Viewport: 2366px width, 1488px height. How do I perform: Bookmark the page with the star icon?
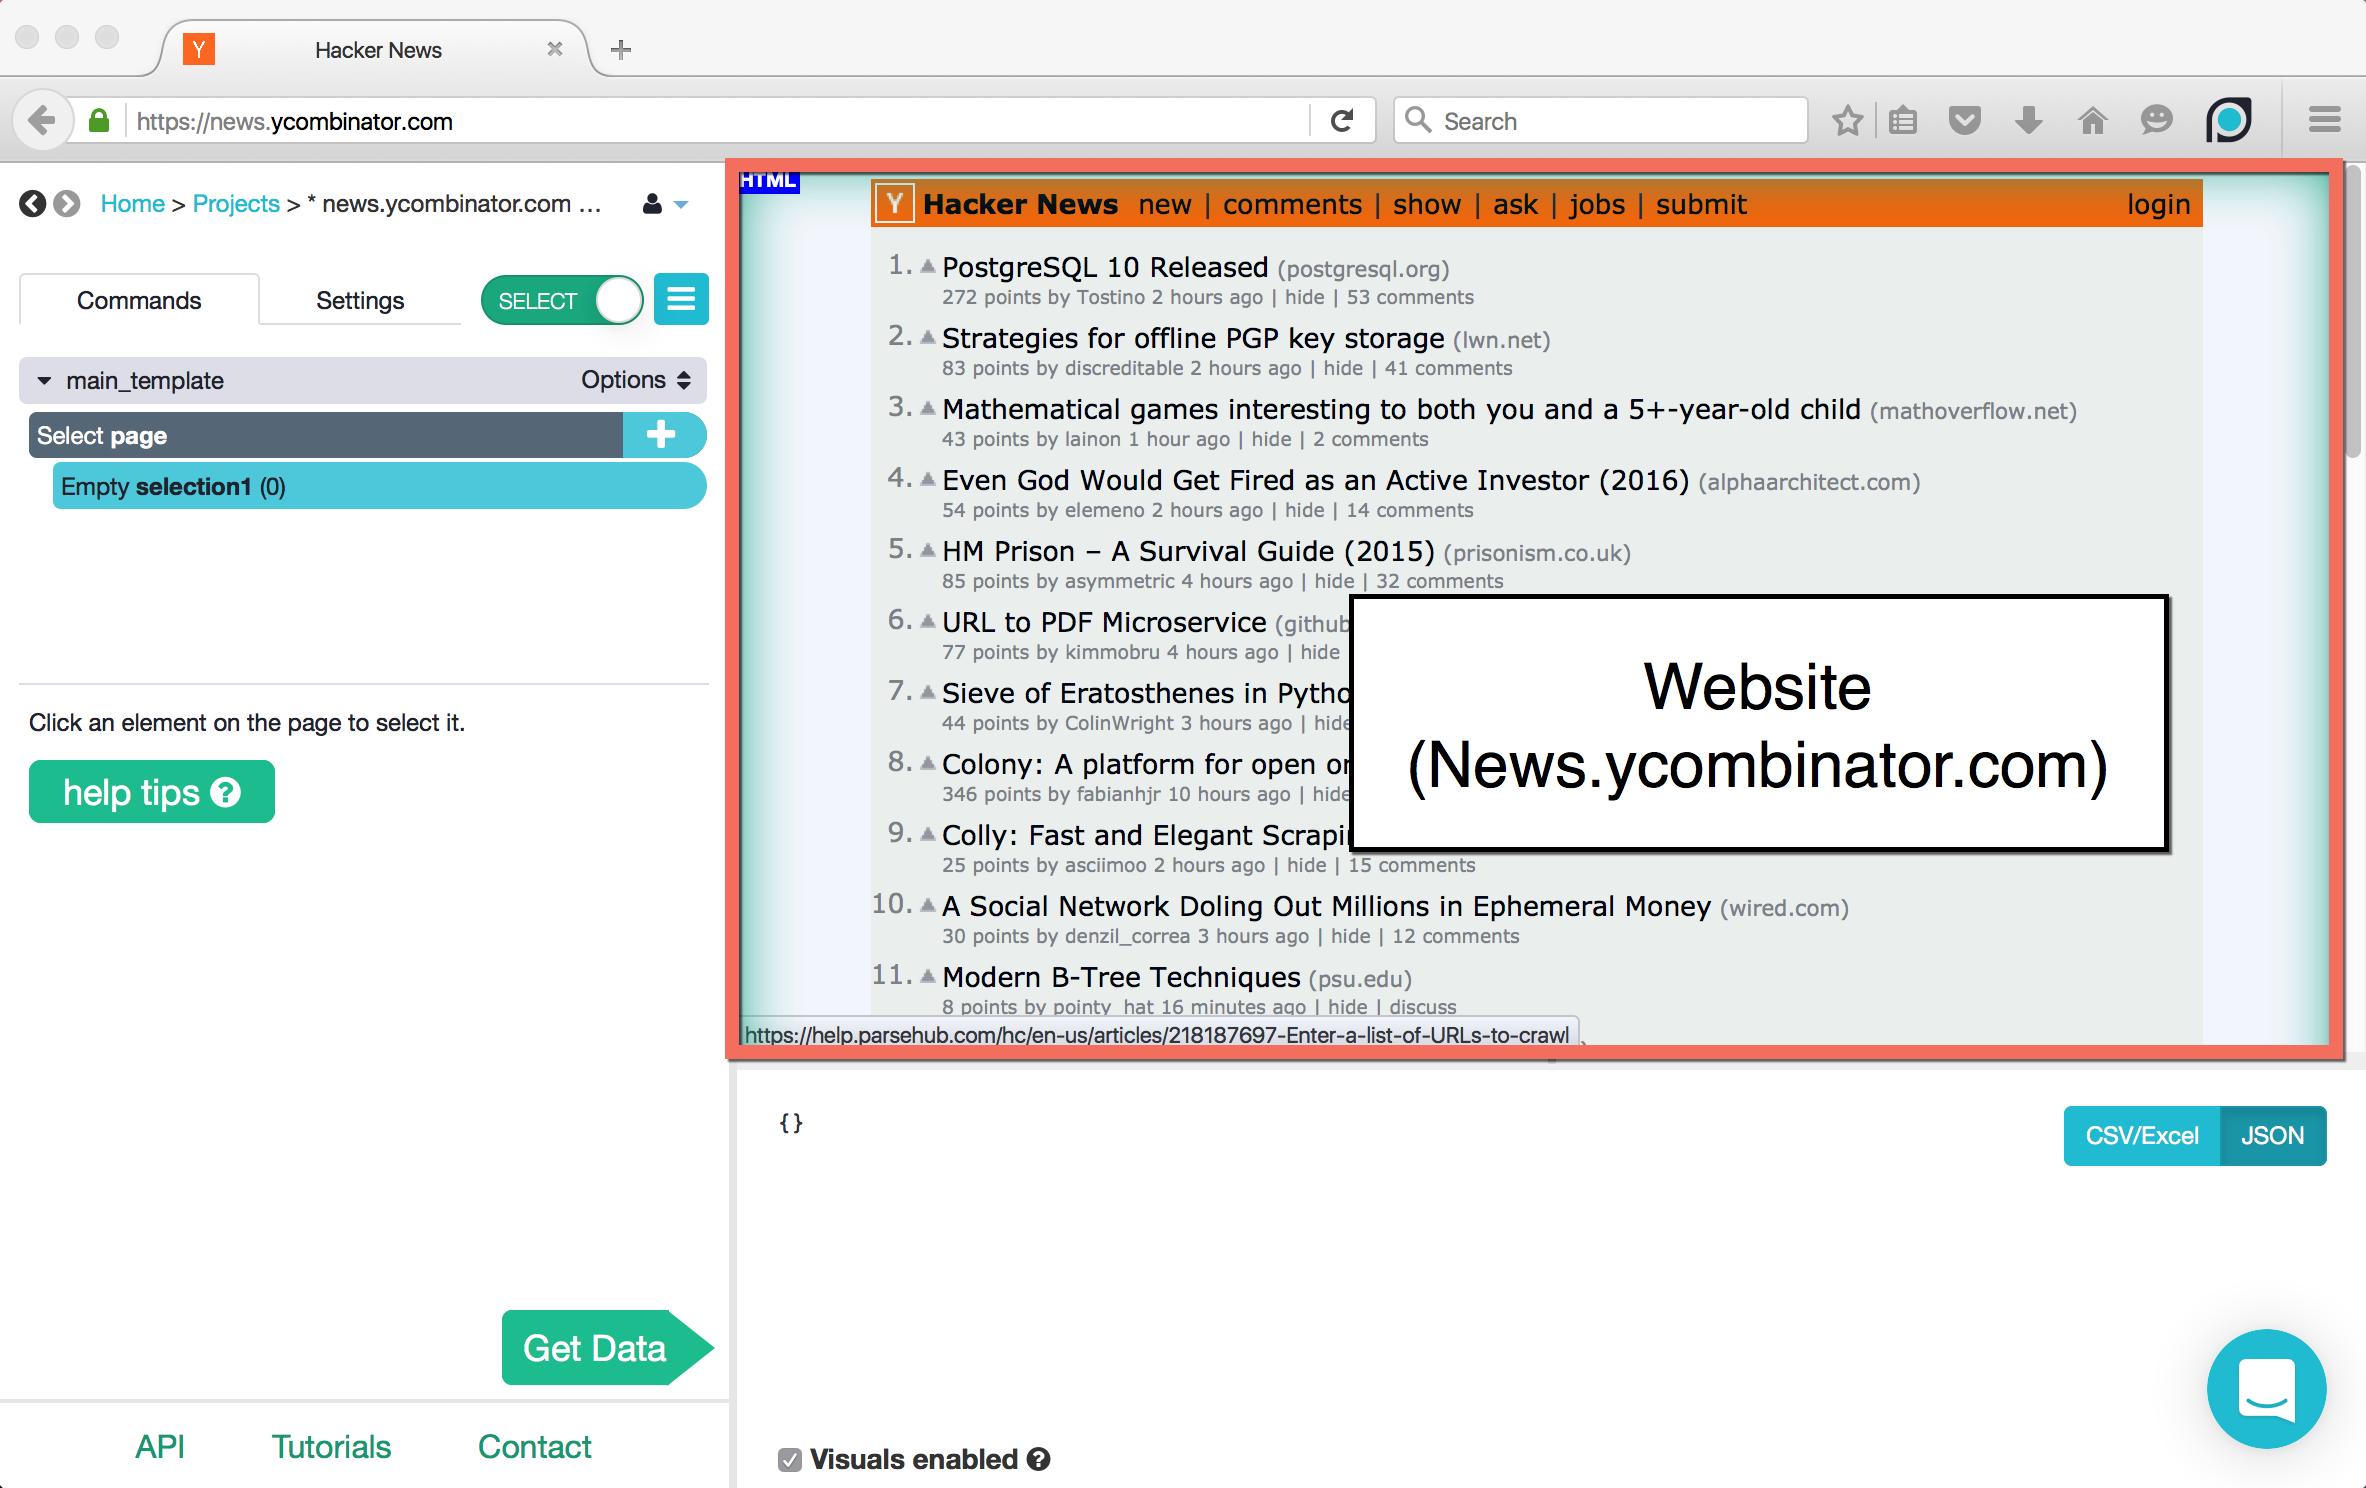click(x=1847, y=120)
